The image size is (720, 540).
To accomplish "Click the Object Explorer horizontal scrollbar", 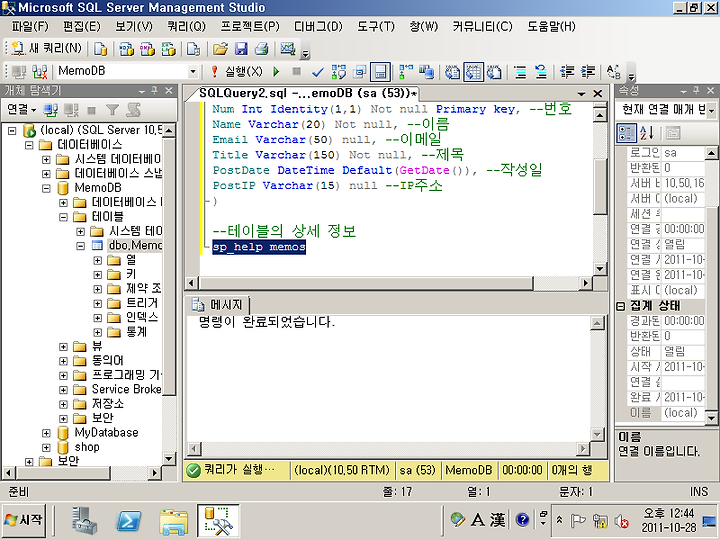I will click(64, 472).
